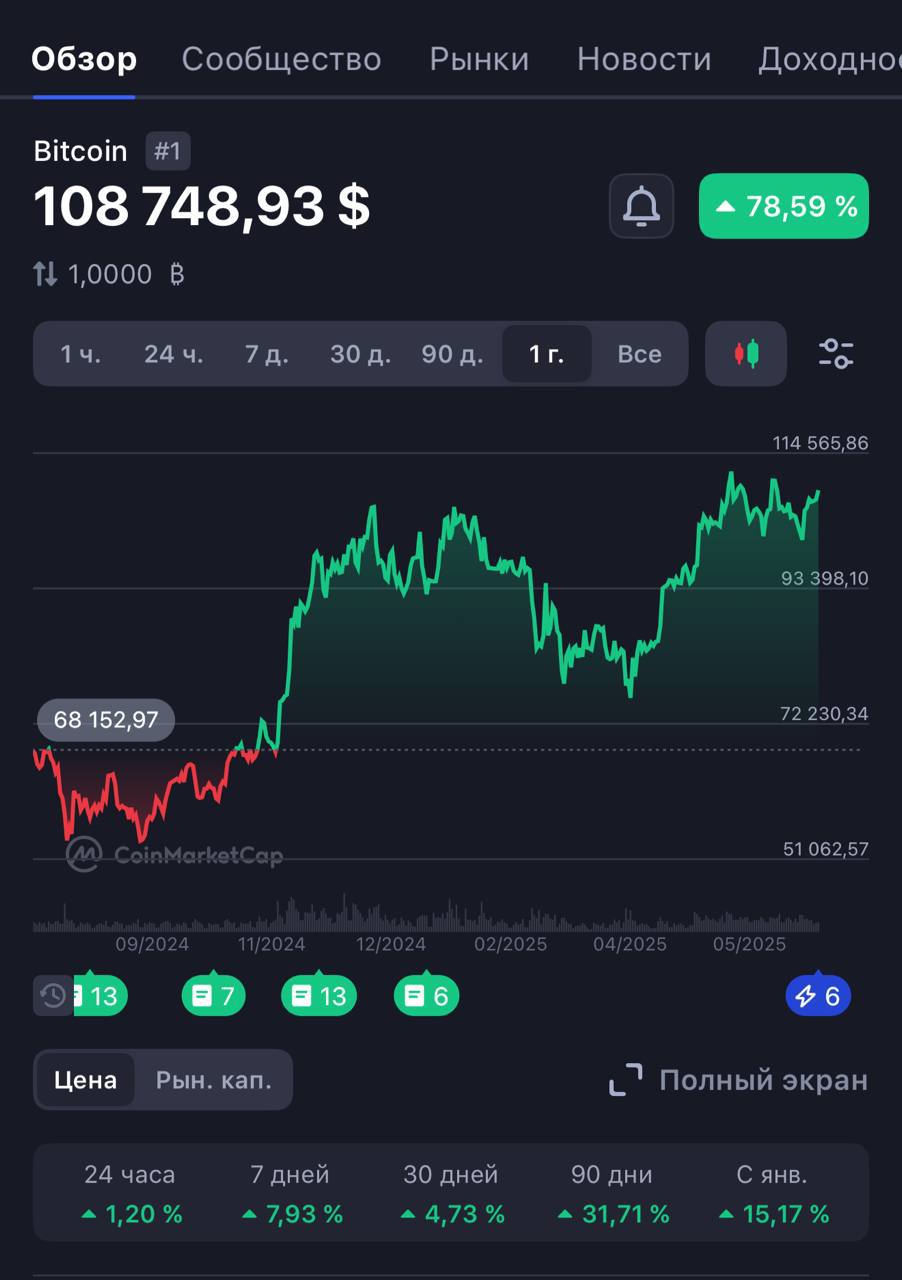
Task: Tap the 68 152,97 starting price label
Action: click(x=106, y=720)
